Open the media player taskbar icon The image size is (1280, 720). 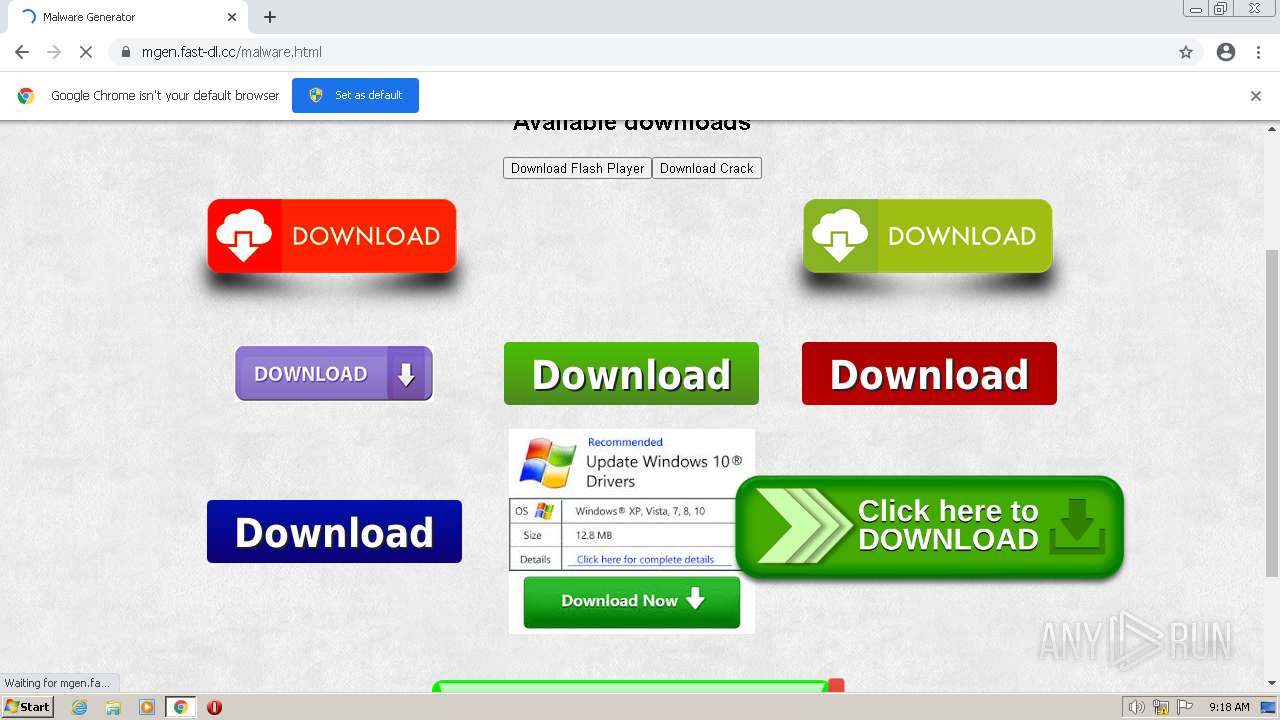[147, 707]
